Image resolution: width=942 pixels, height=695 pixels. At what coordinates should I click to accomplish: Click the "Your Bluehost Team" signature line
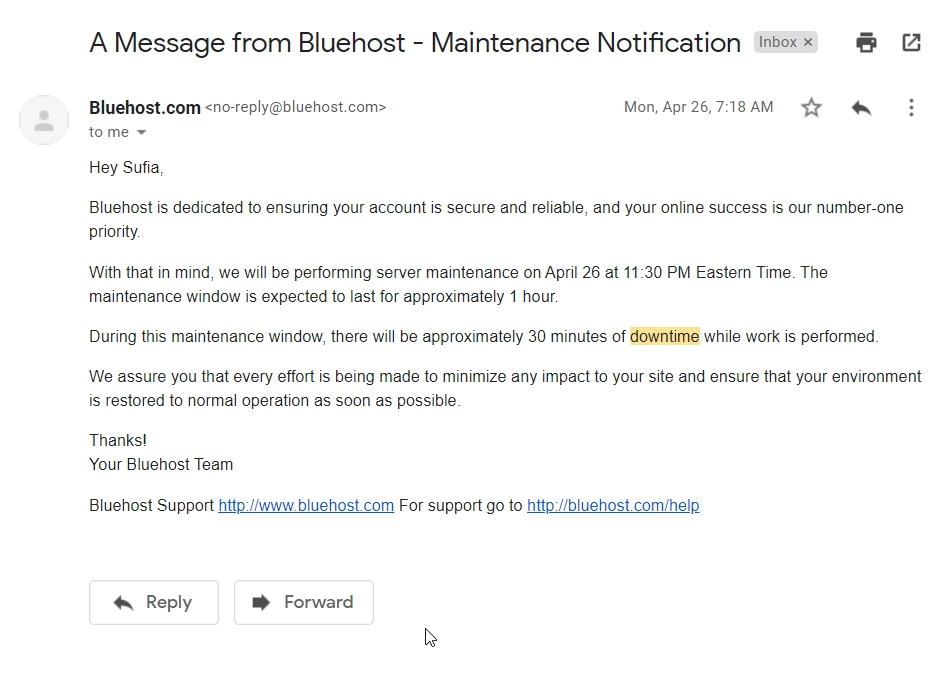[161, 465]
